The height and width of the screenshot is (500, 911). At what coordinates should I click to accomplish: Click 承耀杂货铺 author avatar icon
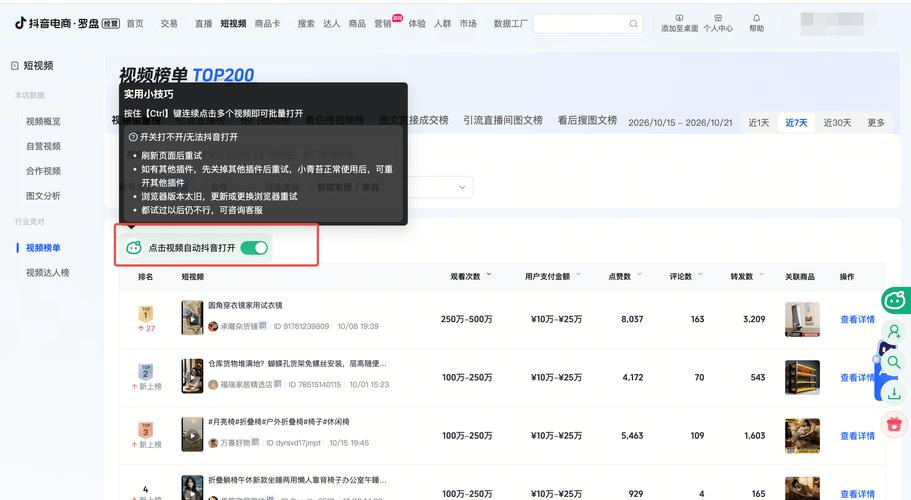click(213, 326)
